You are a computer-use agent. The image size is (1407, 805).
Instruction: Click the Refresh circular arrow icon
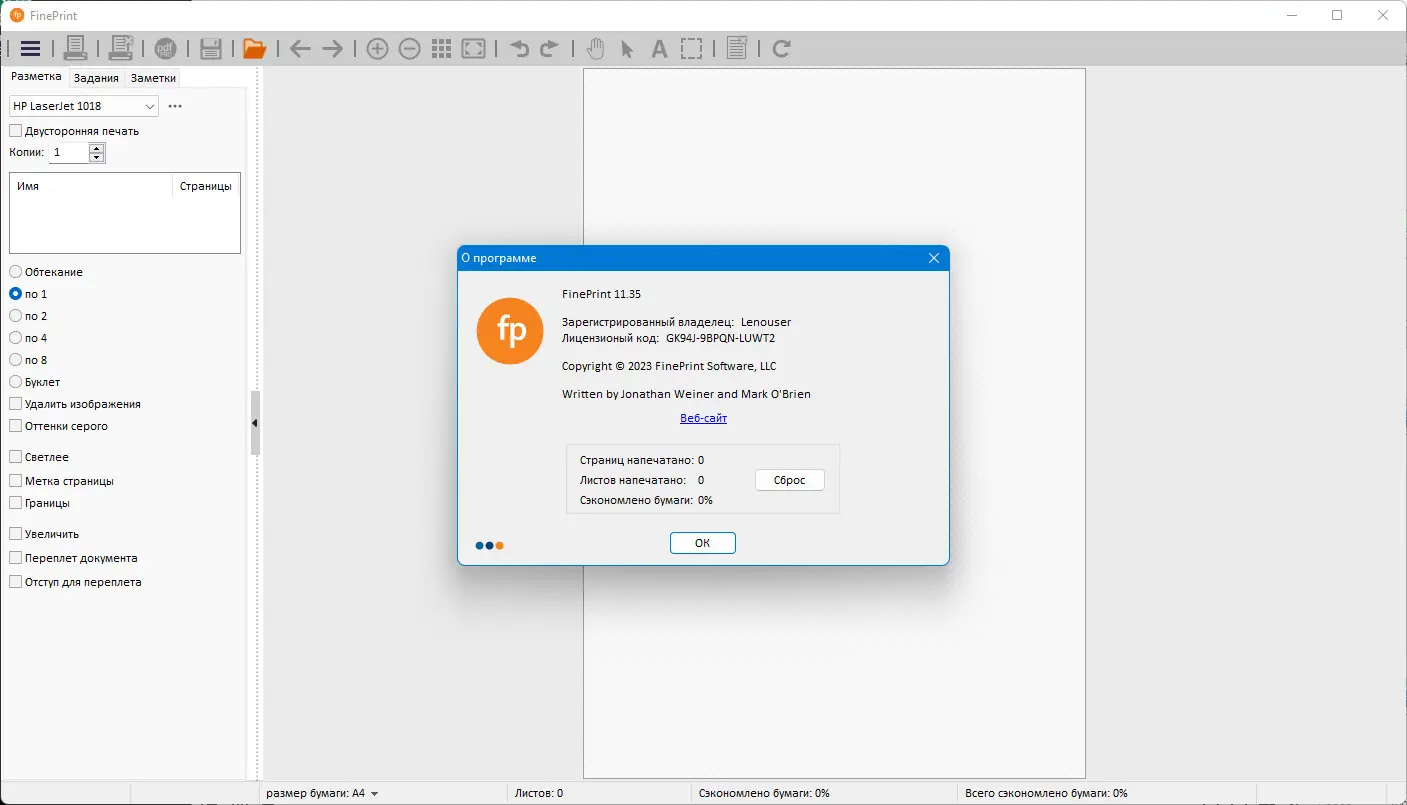pyautogui.click(x=782, y=48)
